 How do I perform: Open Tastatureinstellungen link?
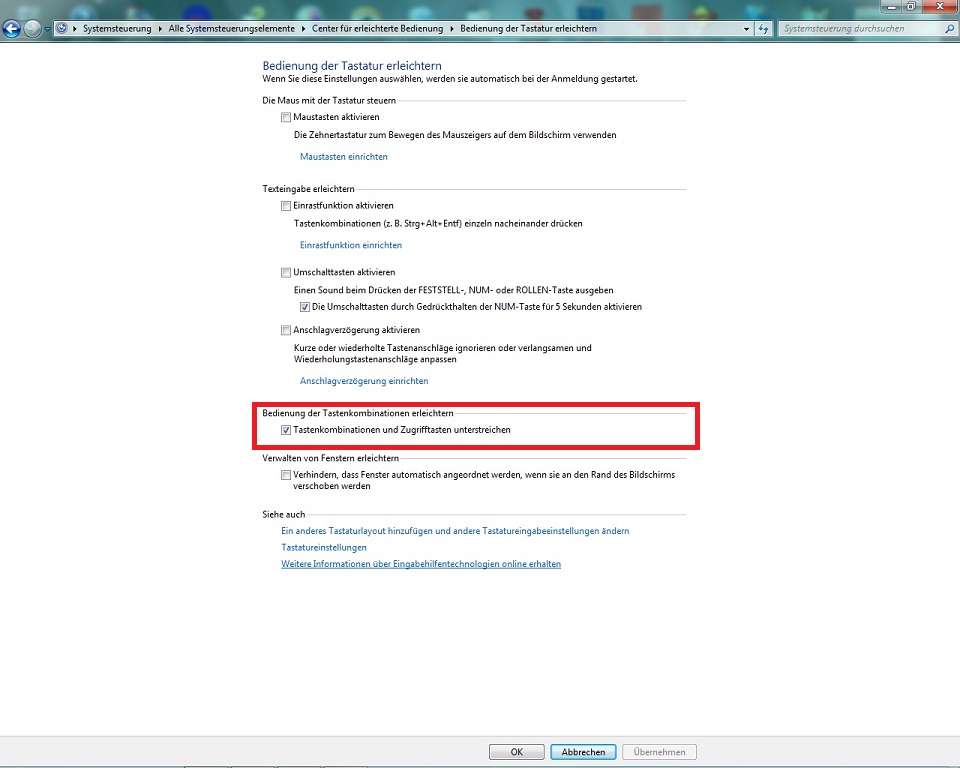point(324,548)
